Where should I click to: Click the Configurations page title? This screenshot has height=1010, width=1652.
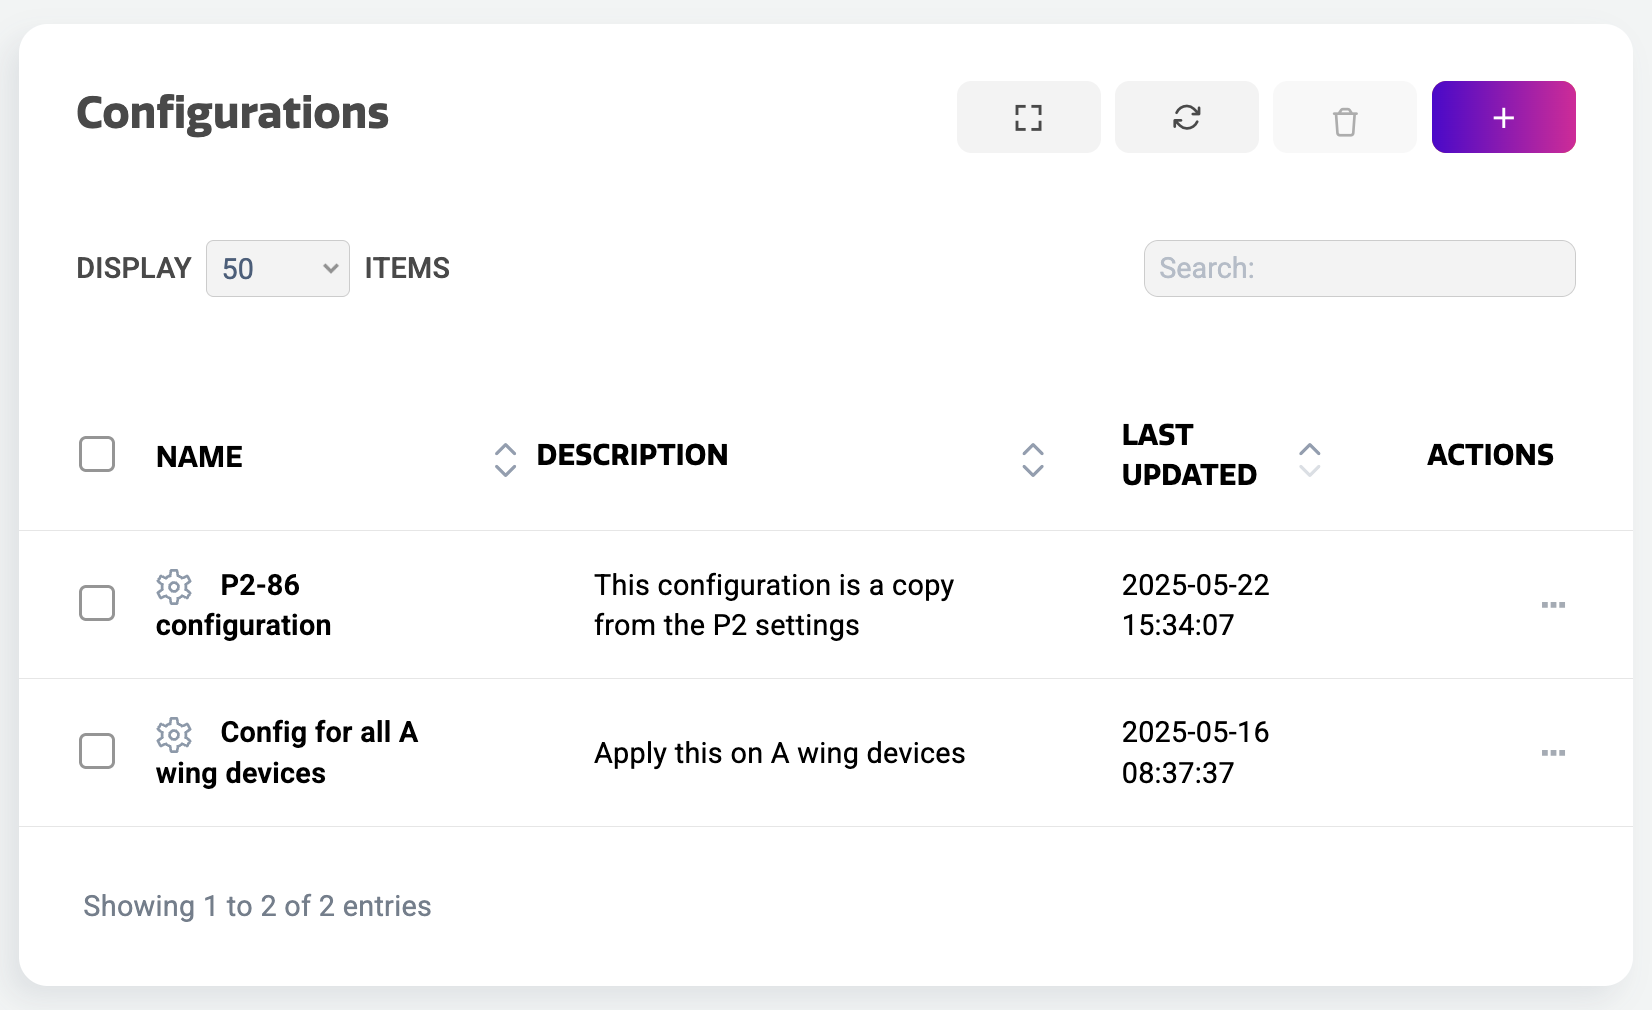[231, 113]
